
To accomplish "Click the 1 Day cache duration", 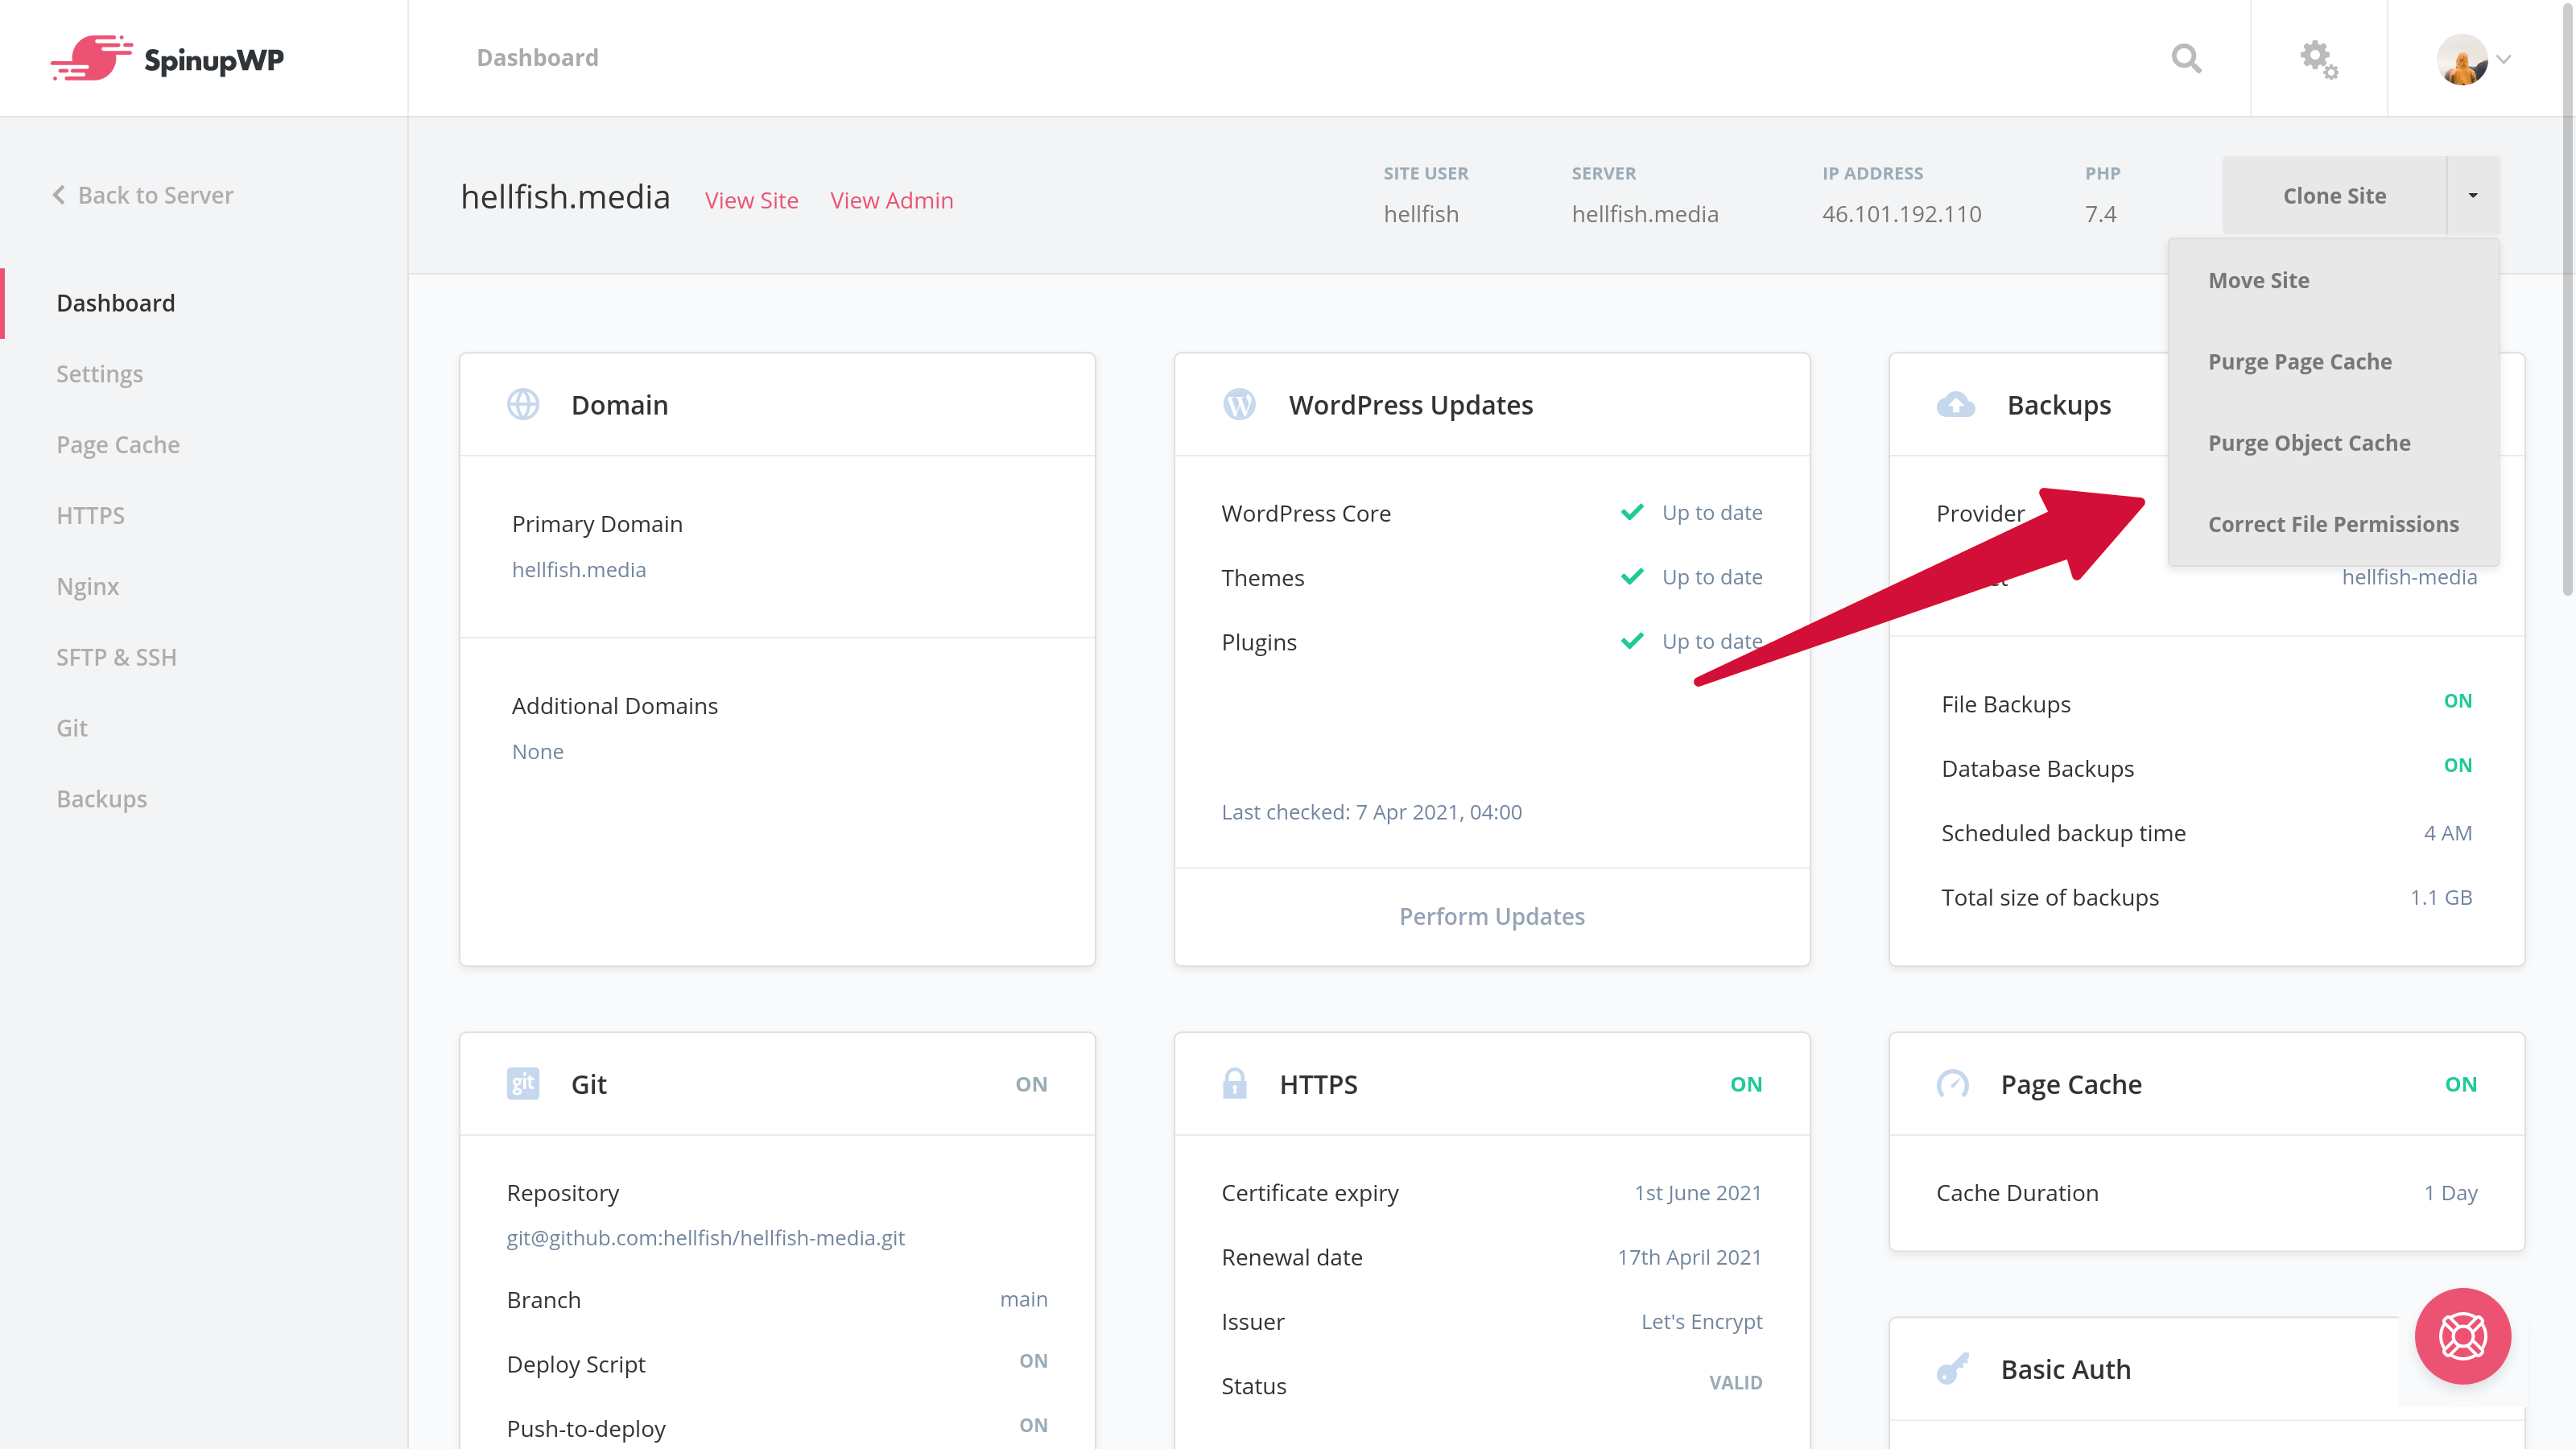I will 2450,1192.
